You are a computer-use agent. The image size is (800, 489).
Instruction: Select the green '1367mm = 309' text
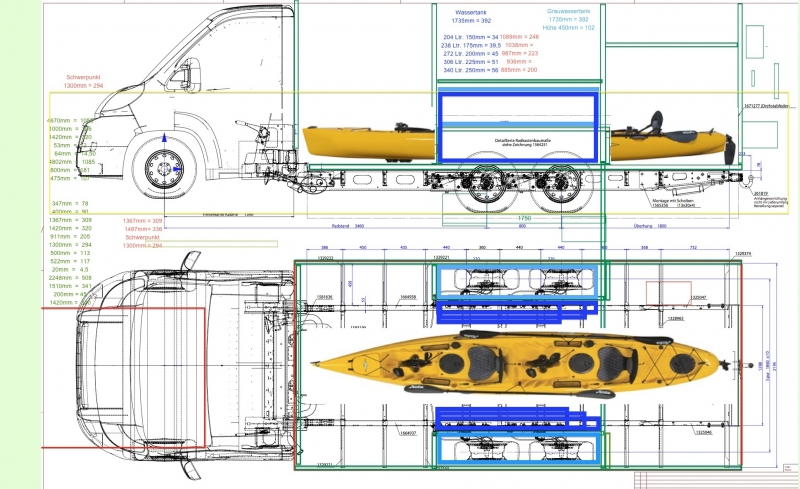[69, 220]
